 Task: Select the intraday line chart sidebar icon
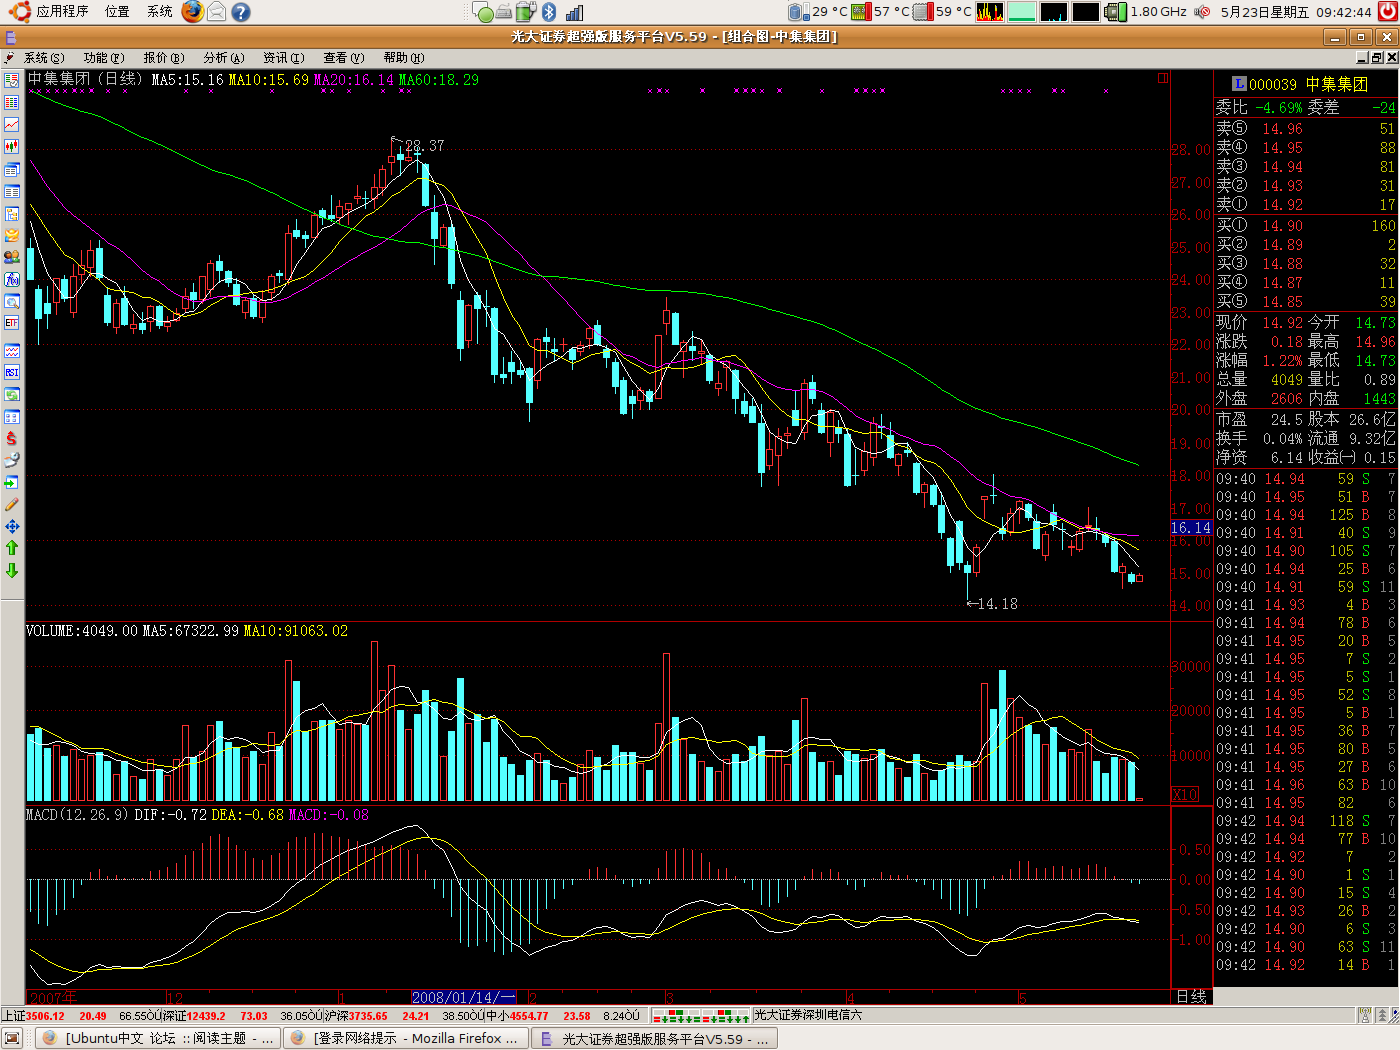(x=12, y=124)
